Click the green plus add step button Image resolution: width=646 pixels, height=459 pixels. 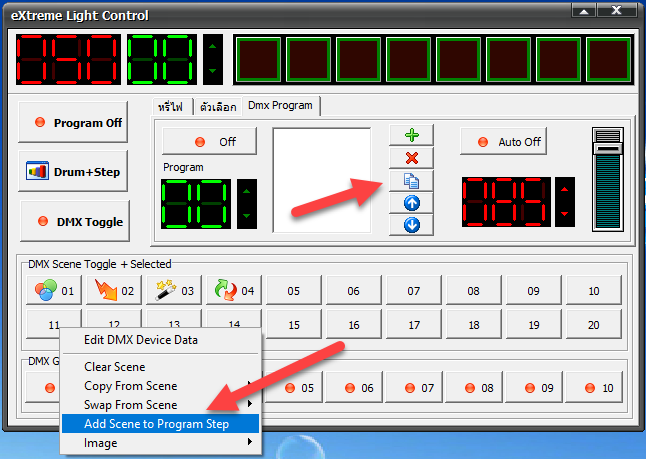point(411,135)
